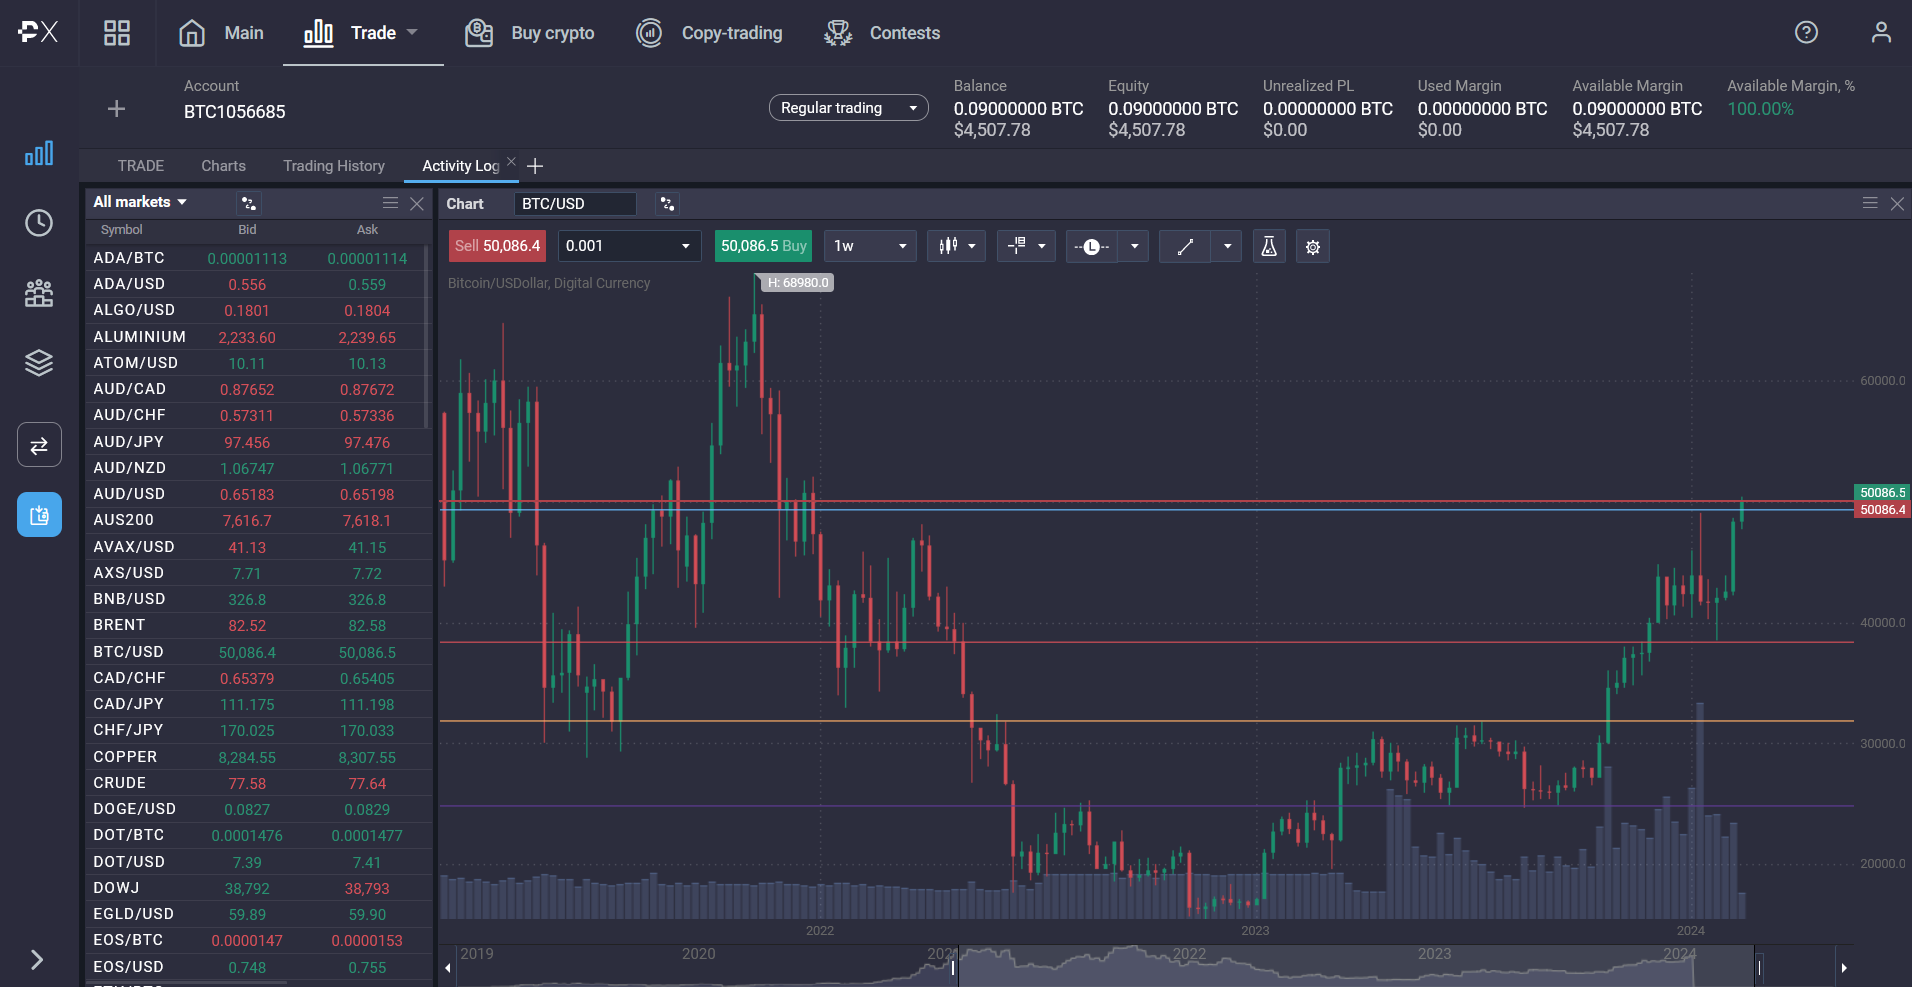1912x987 pixels.
Task: Open chart settings gear icon
Action: click(x=1313, y=246)
